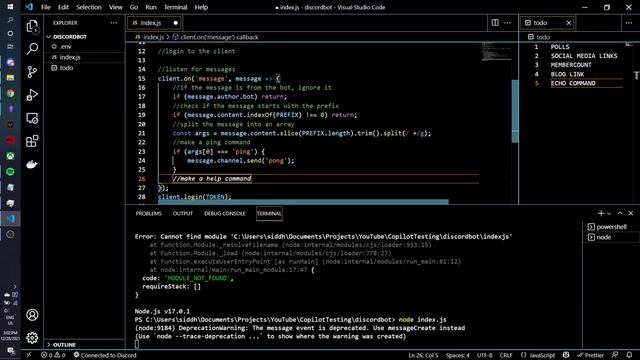This screenshot has height=360, width=640.
Task: Change line ending via CRLF
Action: tap(506, 355)
